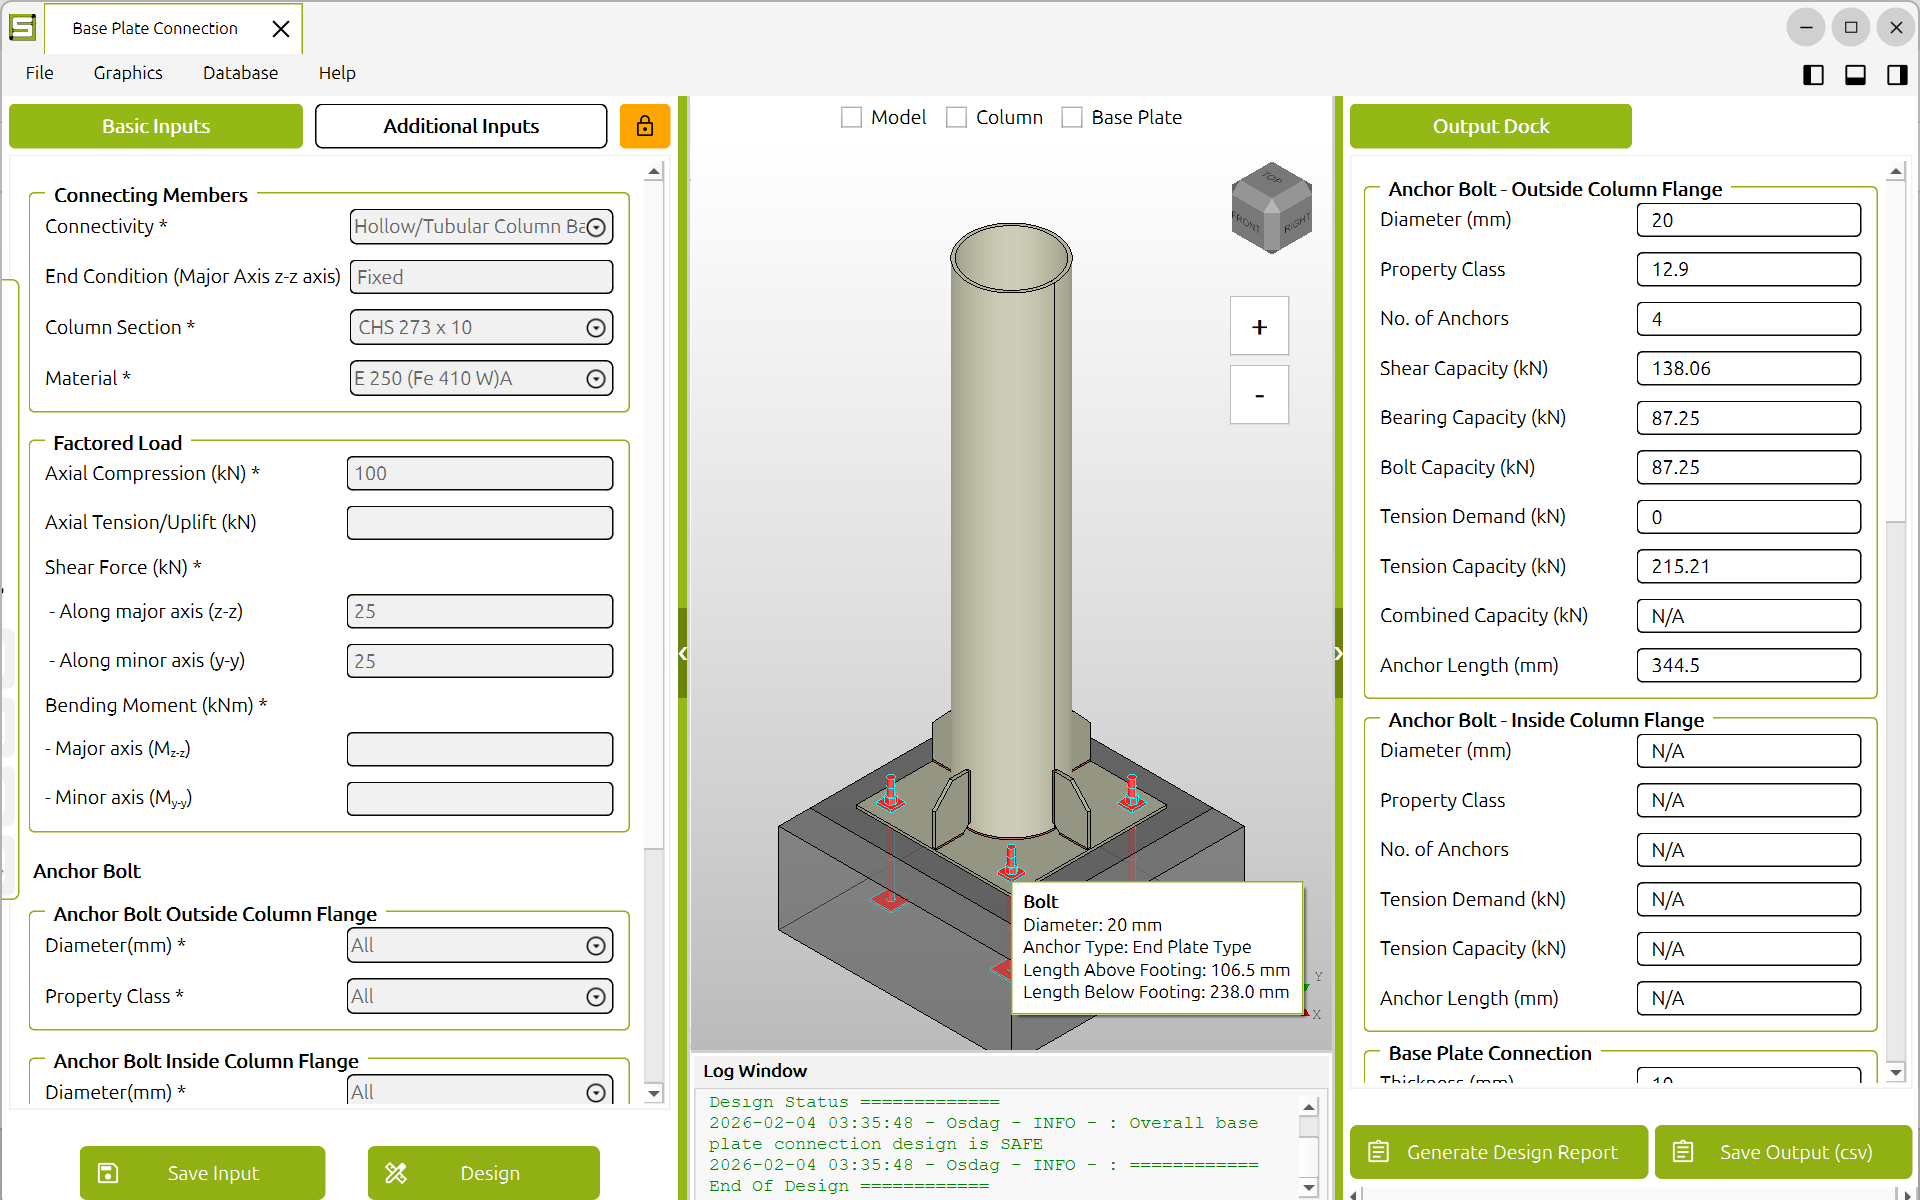Open the Connectivity dropdown
The image size is (1920, 1200).
(x=481, y=227)
